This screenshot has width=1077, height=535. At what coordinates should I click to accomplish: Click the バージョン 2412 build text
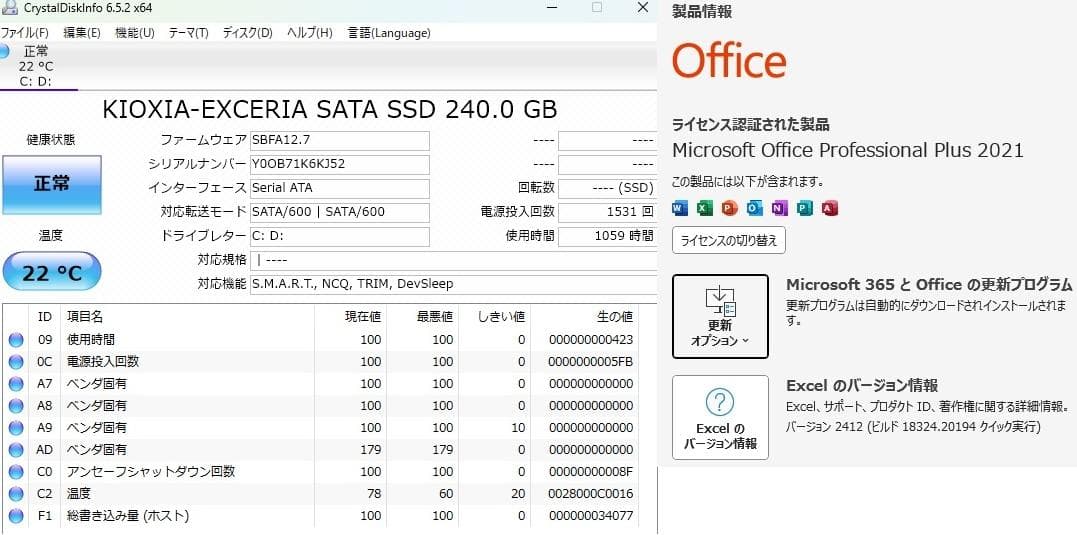pos(913,427)
